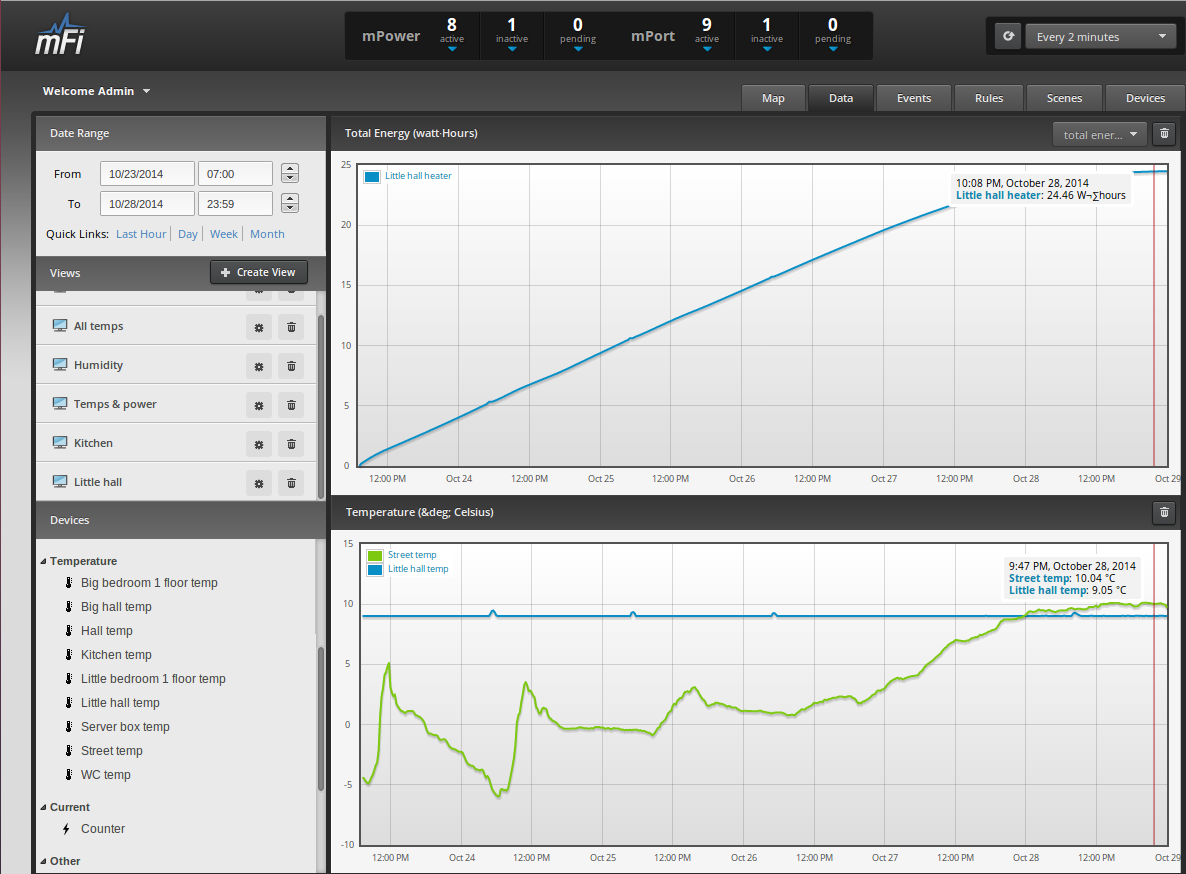The height and width of the screenshot is (874, 1186).
Task: Click the To time stepper arrows
Action: (x=290, y=203)
